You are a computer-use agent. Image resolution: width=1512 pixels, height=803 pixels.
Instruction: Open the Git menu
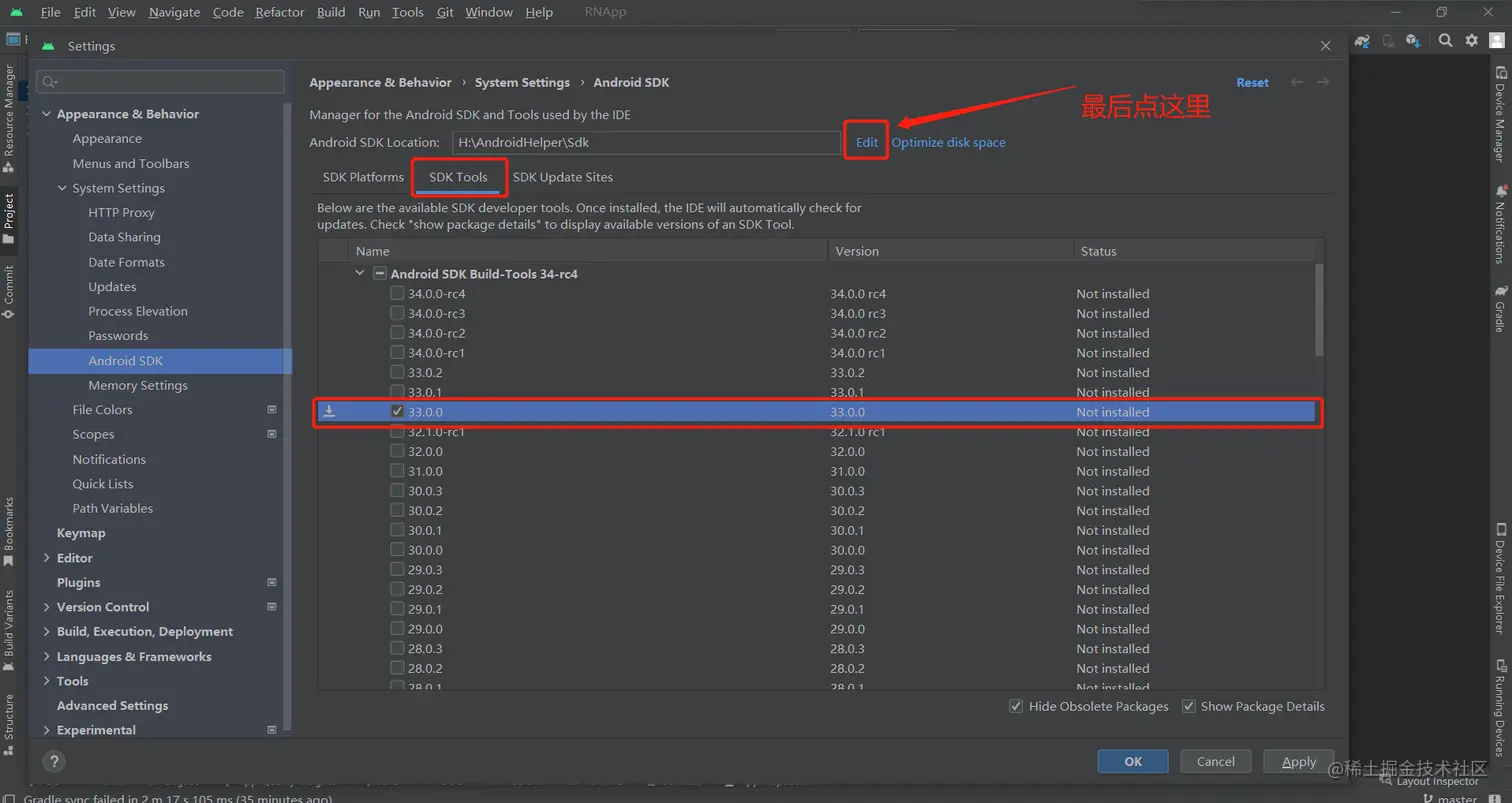point(445,12)
